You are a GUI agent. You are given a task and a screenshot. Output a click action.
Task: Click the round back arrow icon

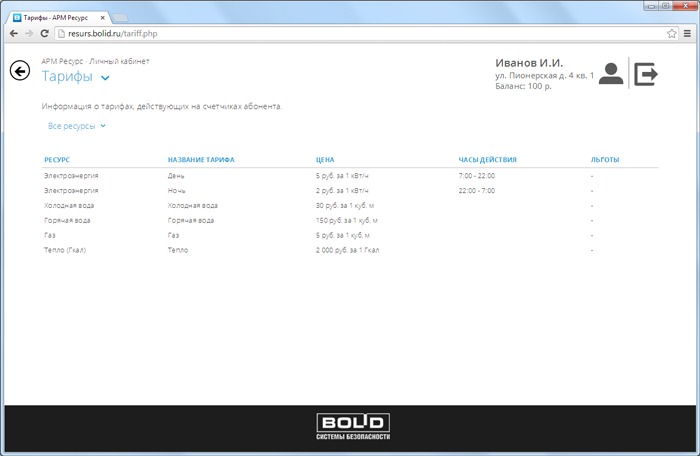tap(19, 70)
